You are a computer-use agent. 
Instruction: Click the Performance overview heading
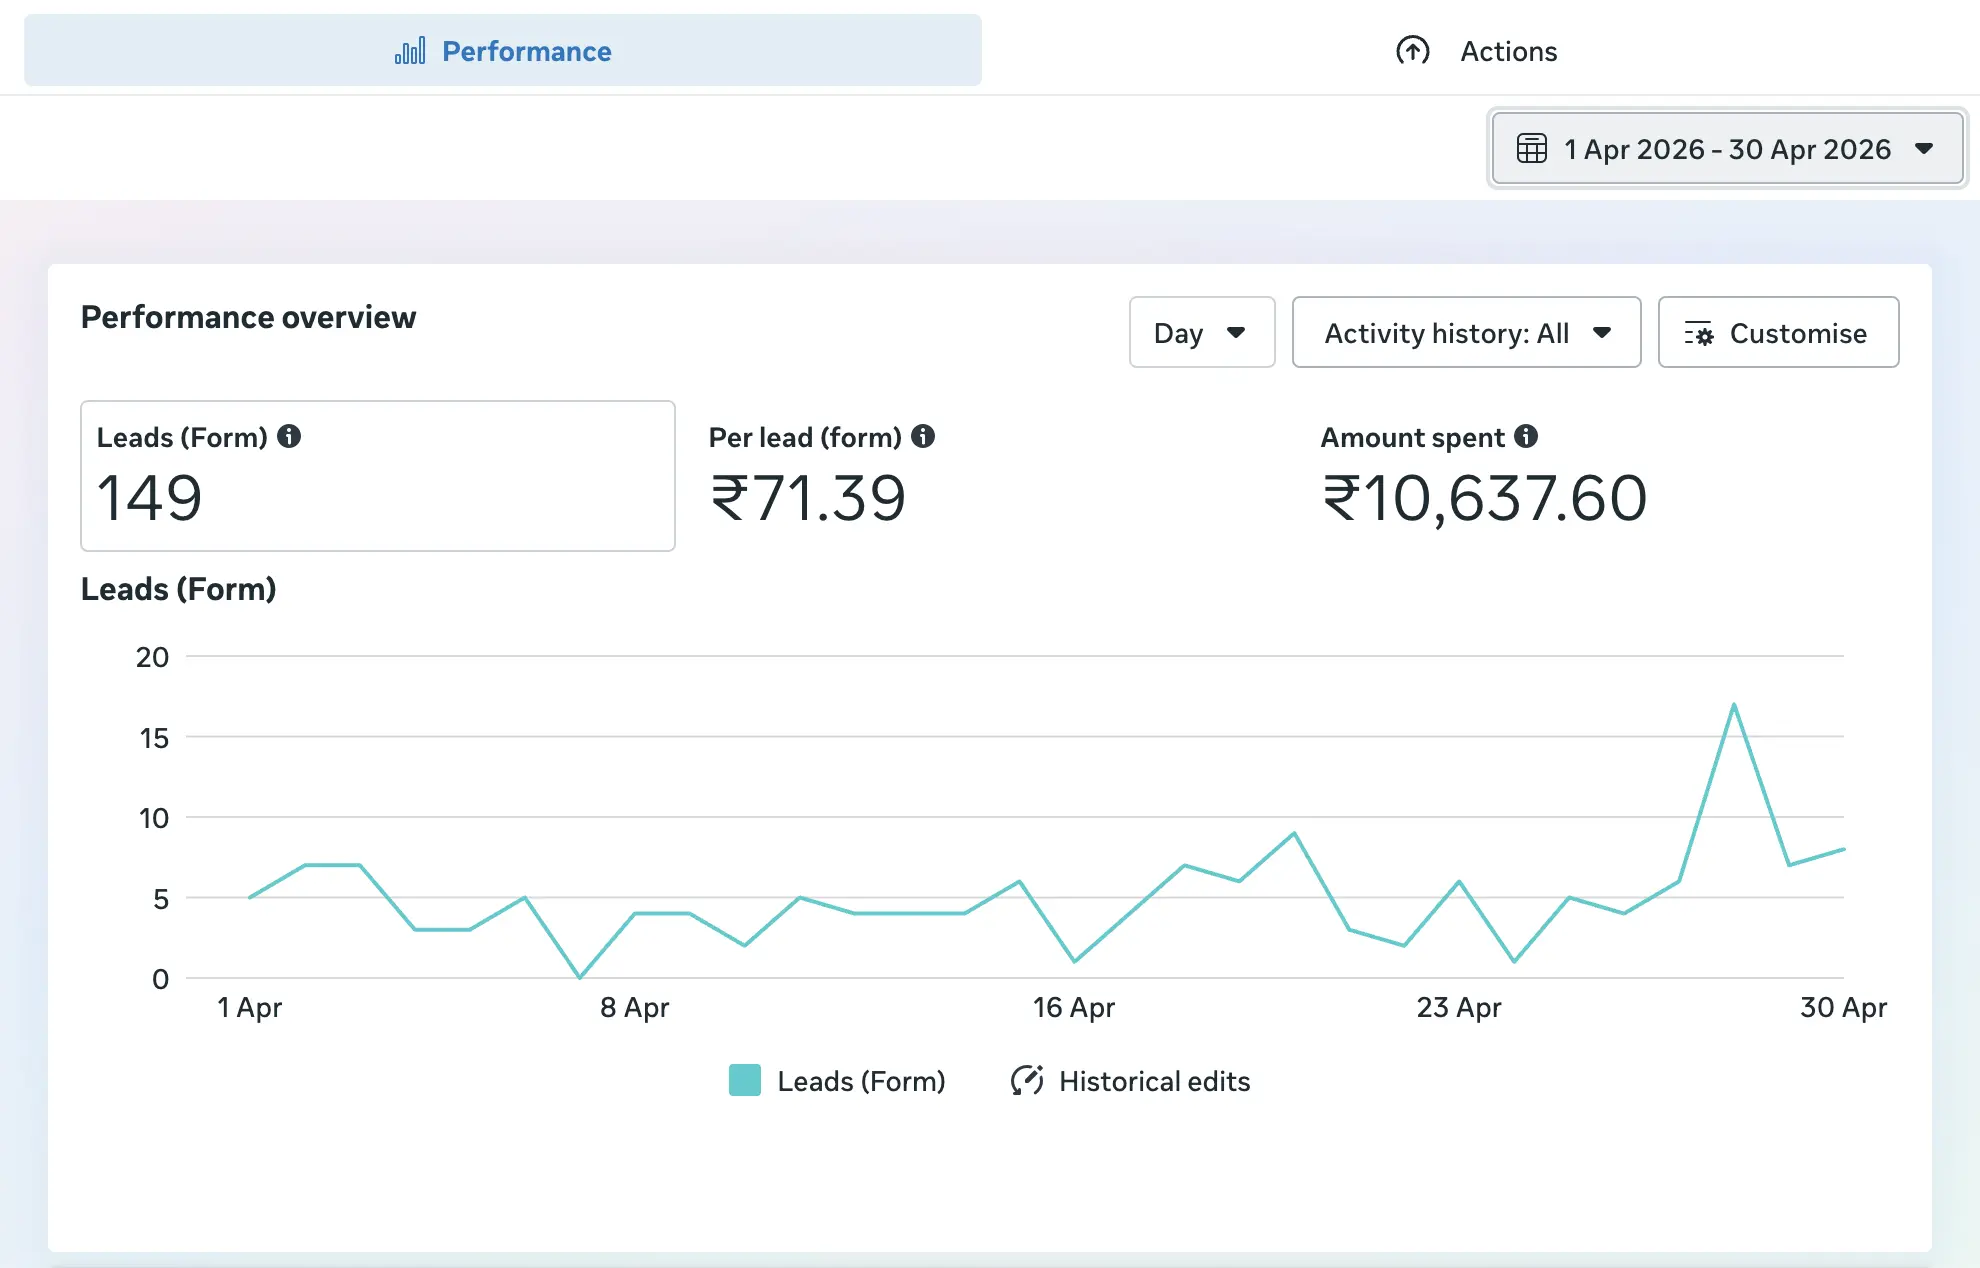point(248,317)
